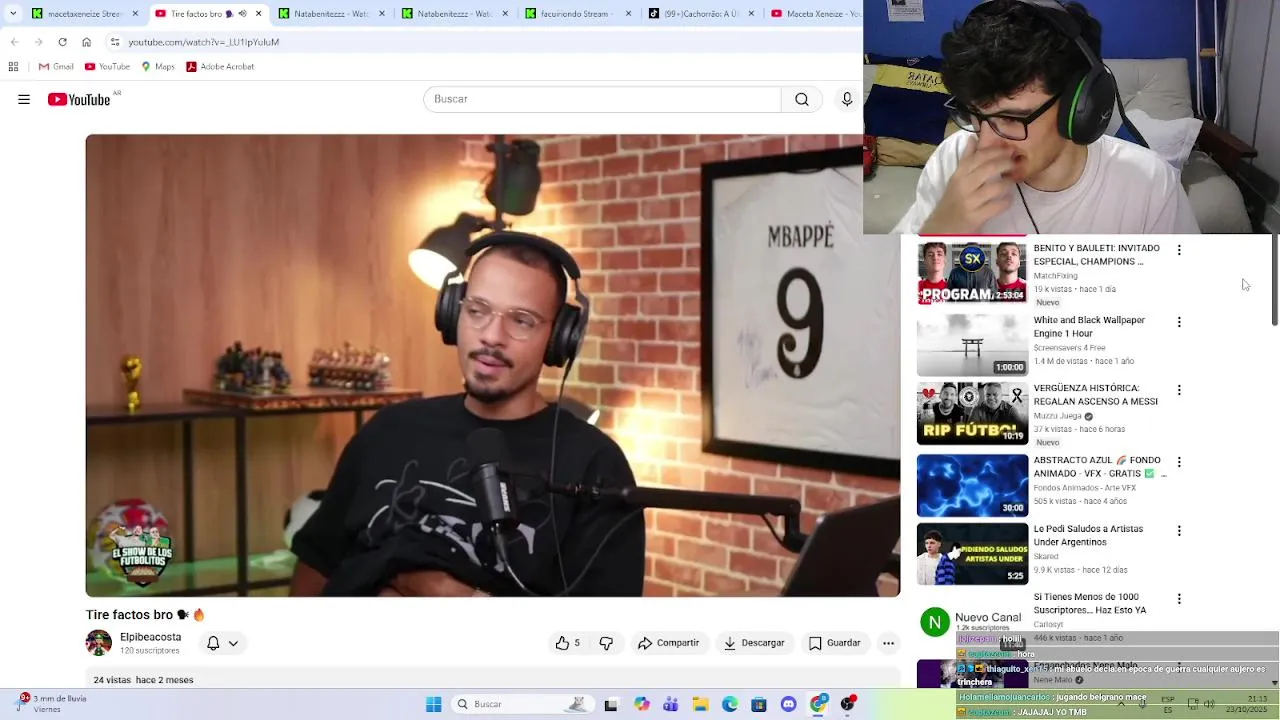Open the weather widget 3 mm de lluvia
Screen dimensions: 1280x720
52,704
